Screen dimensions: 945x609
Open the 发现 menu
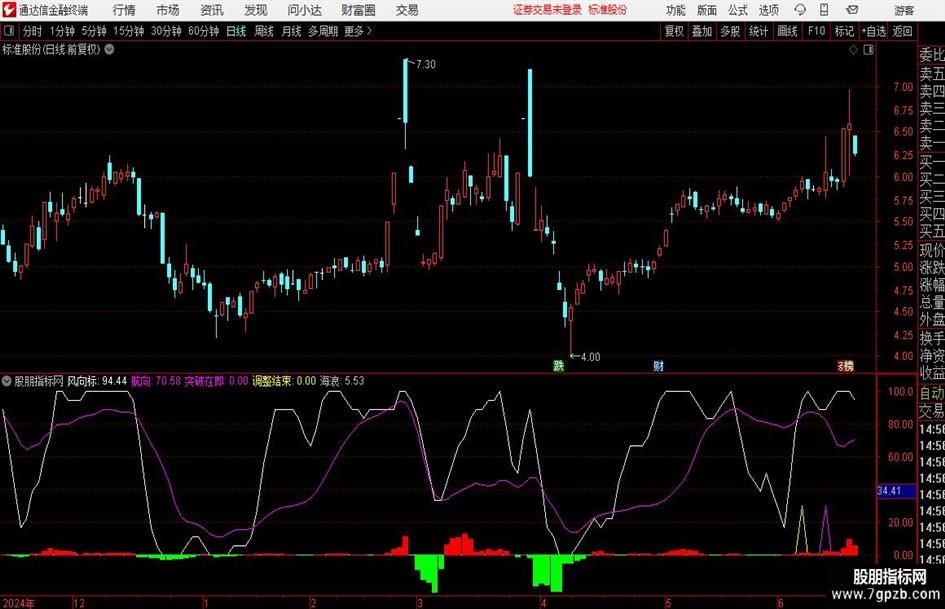coord(256,10)
